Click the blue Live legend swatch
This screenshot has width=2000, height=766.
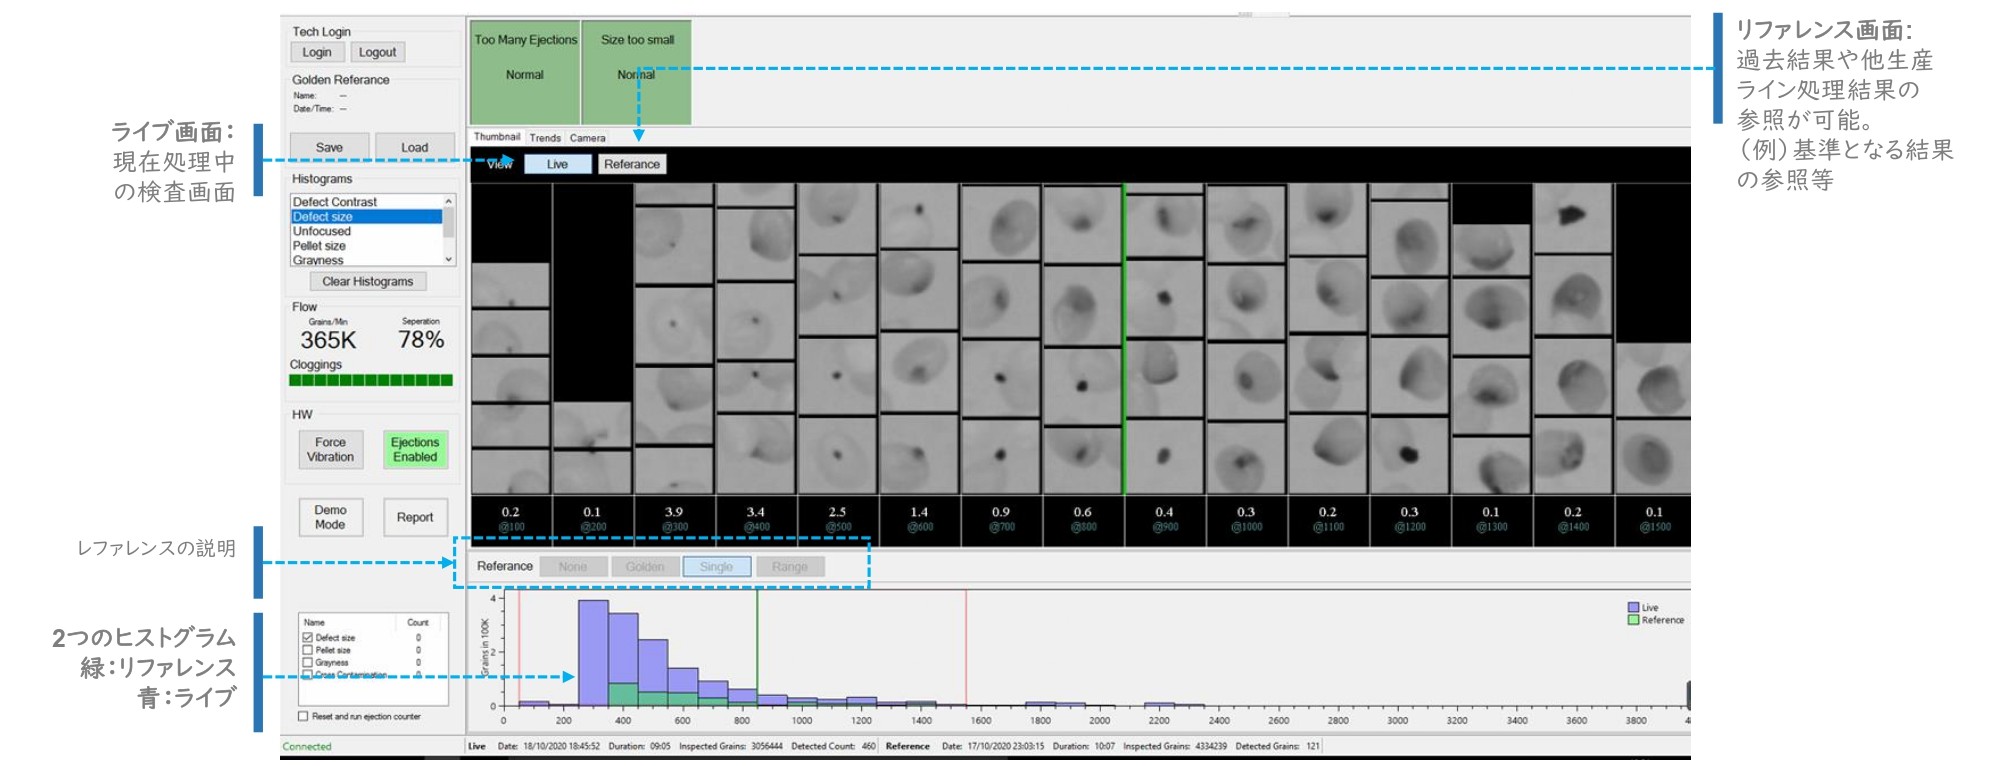(x=1633, y=607)
